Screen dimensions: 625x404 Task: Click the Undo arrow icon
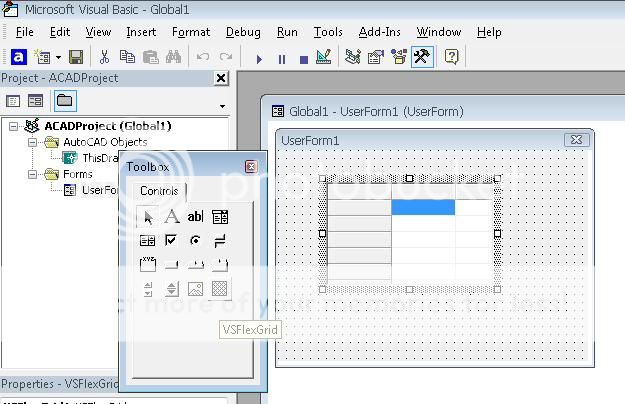pos(203,57)
